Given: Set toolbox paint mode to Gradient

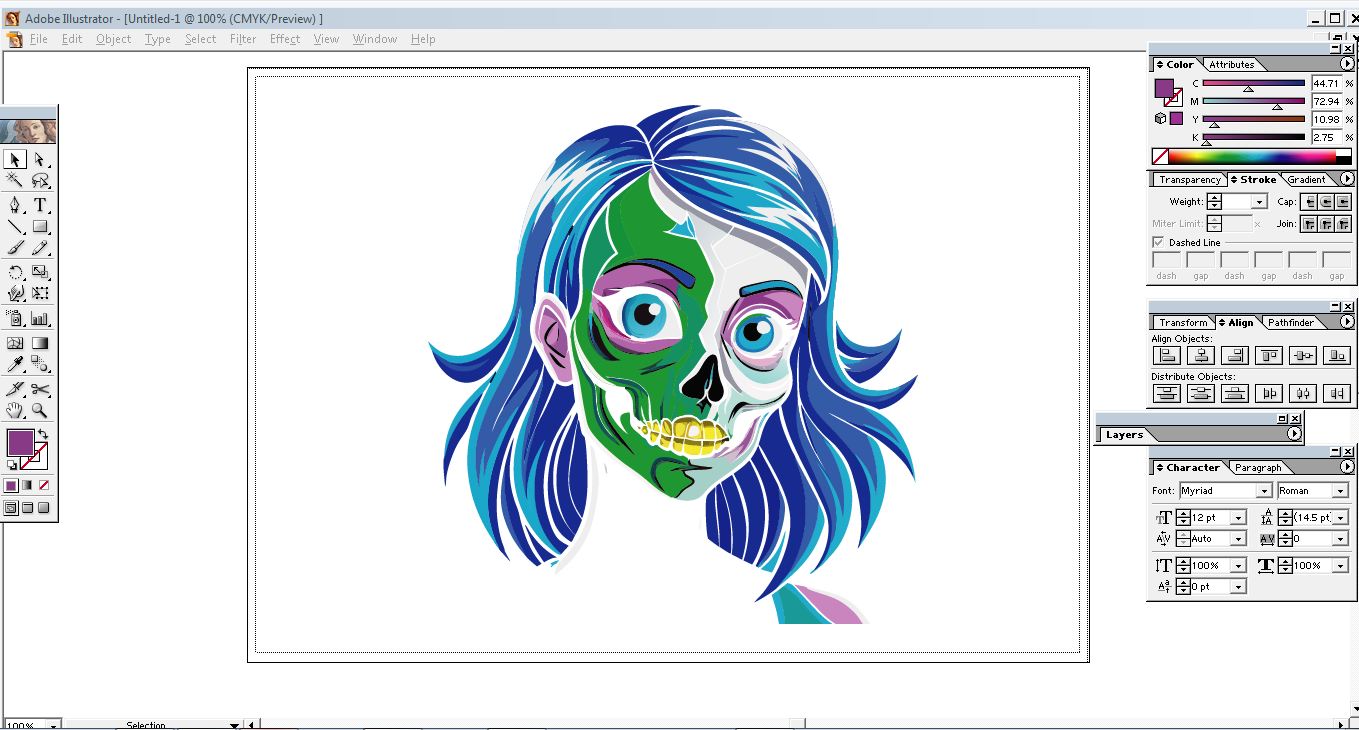Looking at the screenshot, I should coord(27,486).
